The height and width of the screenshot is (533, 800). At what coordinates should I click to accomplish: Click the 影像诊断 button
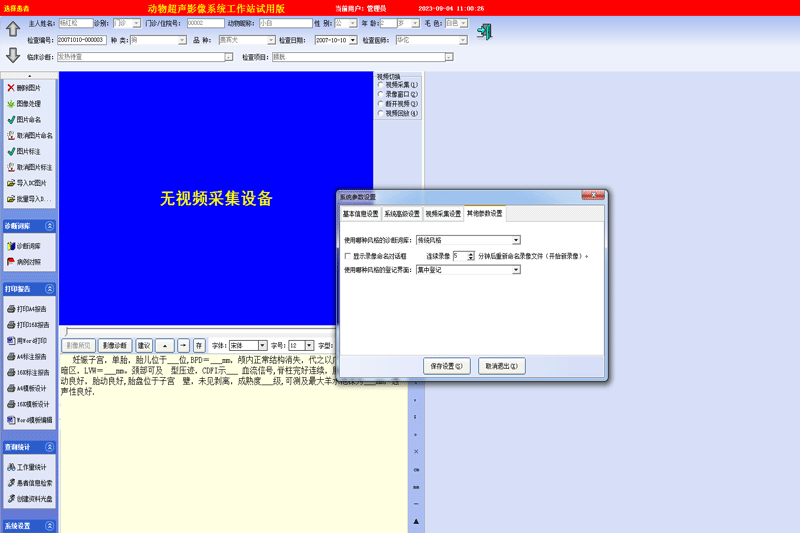pos(115,345)
